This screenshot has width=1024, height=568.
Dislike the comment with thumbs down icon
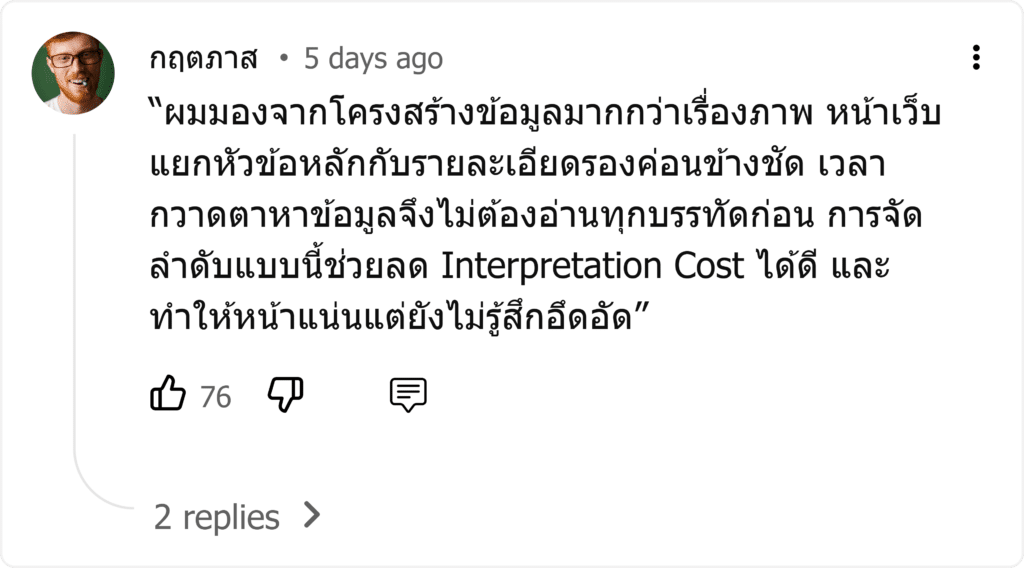(x=285, y=394)
